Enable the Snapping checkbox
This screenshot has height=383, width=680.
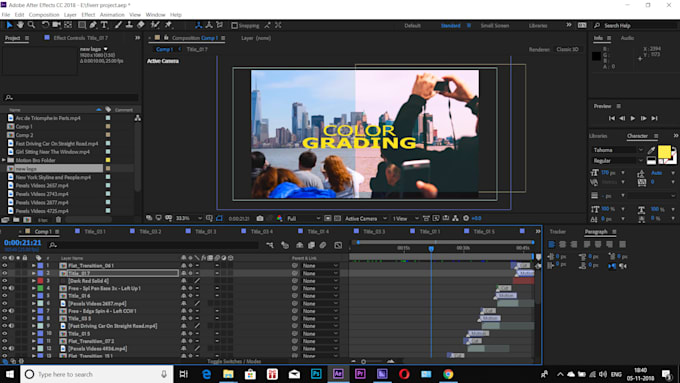pos(234,26)
